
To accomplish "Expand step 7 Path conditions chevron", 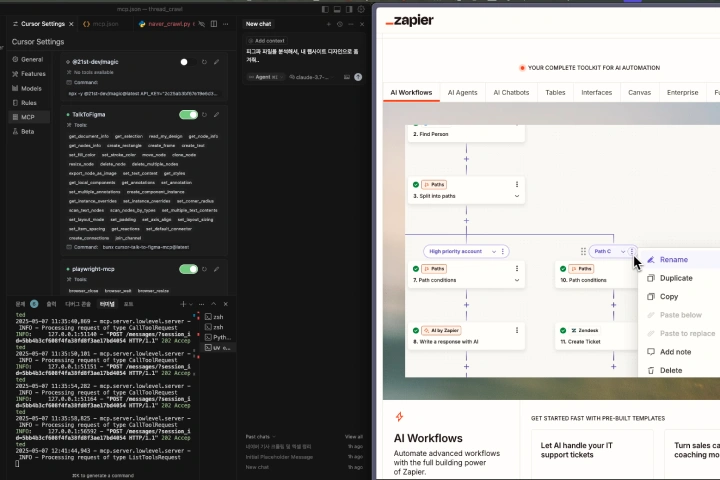I will [x=517, y=280].
